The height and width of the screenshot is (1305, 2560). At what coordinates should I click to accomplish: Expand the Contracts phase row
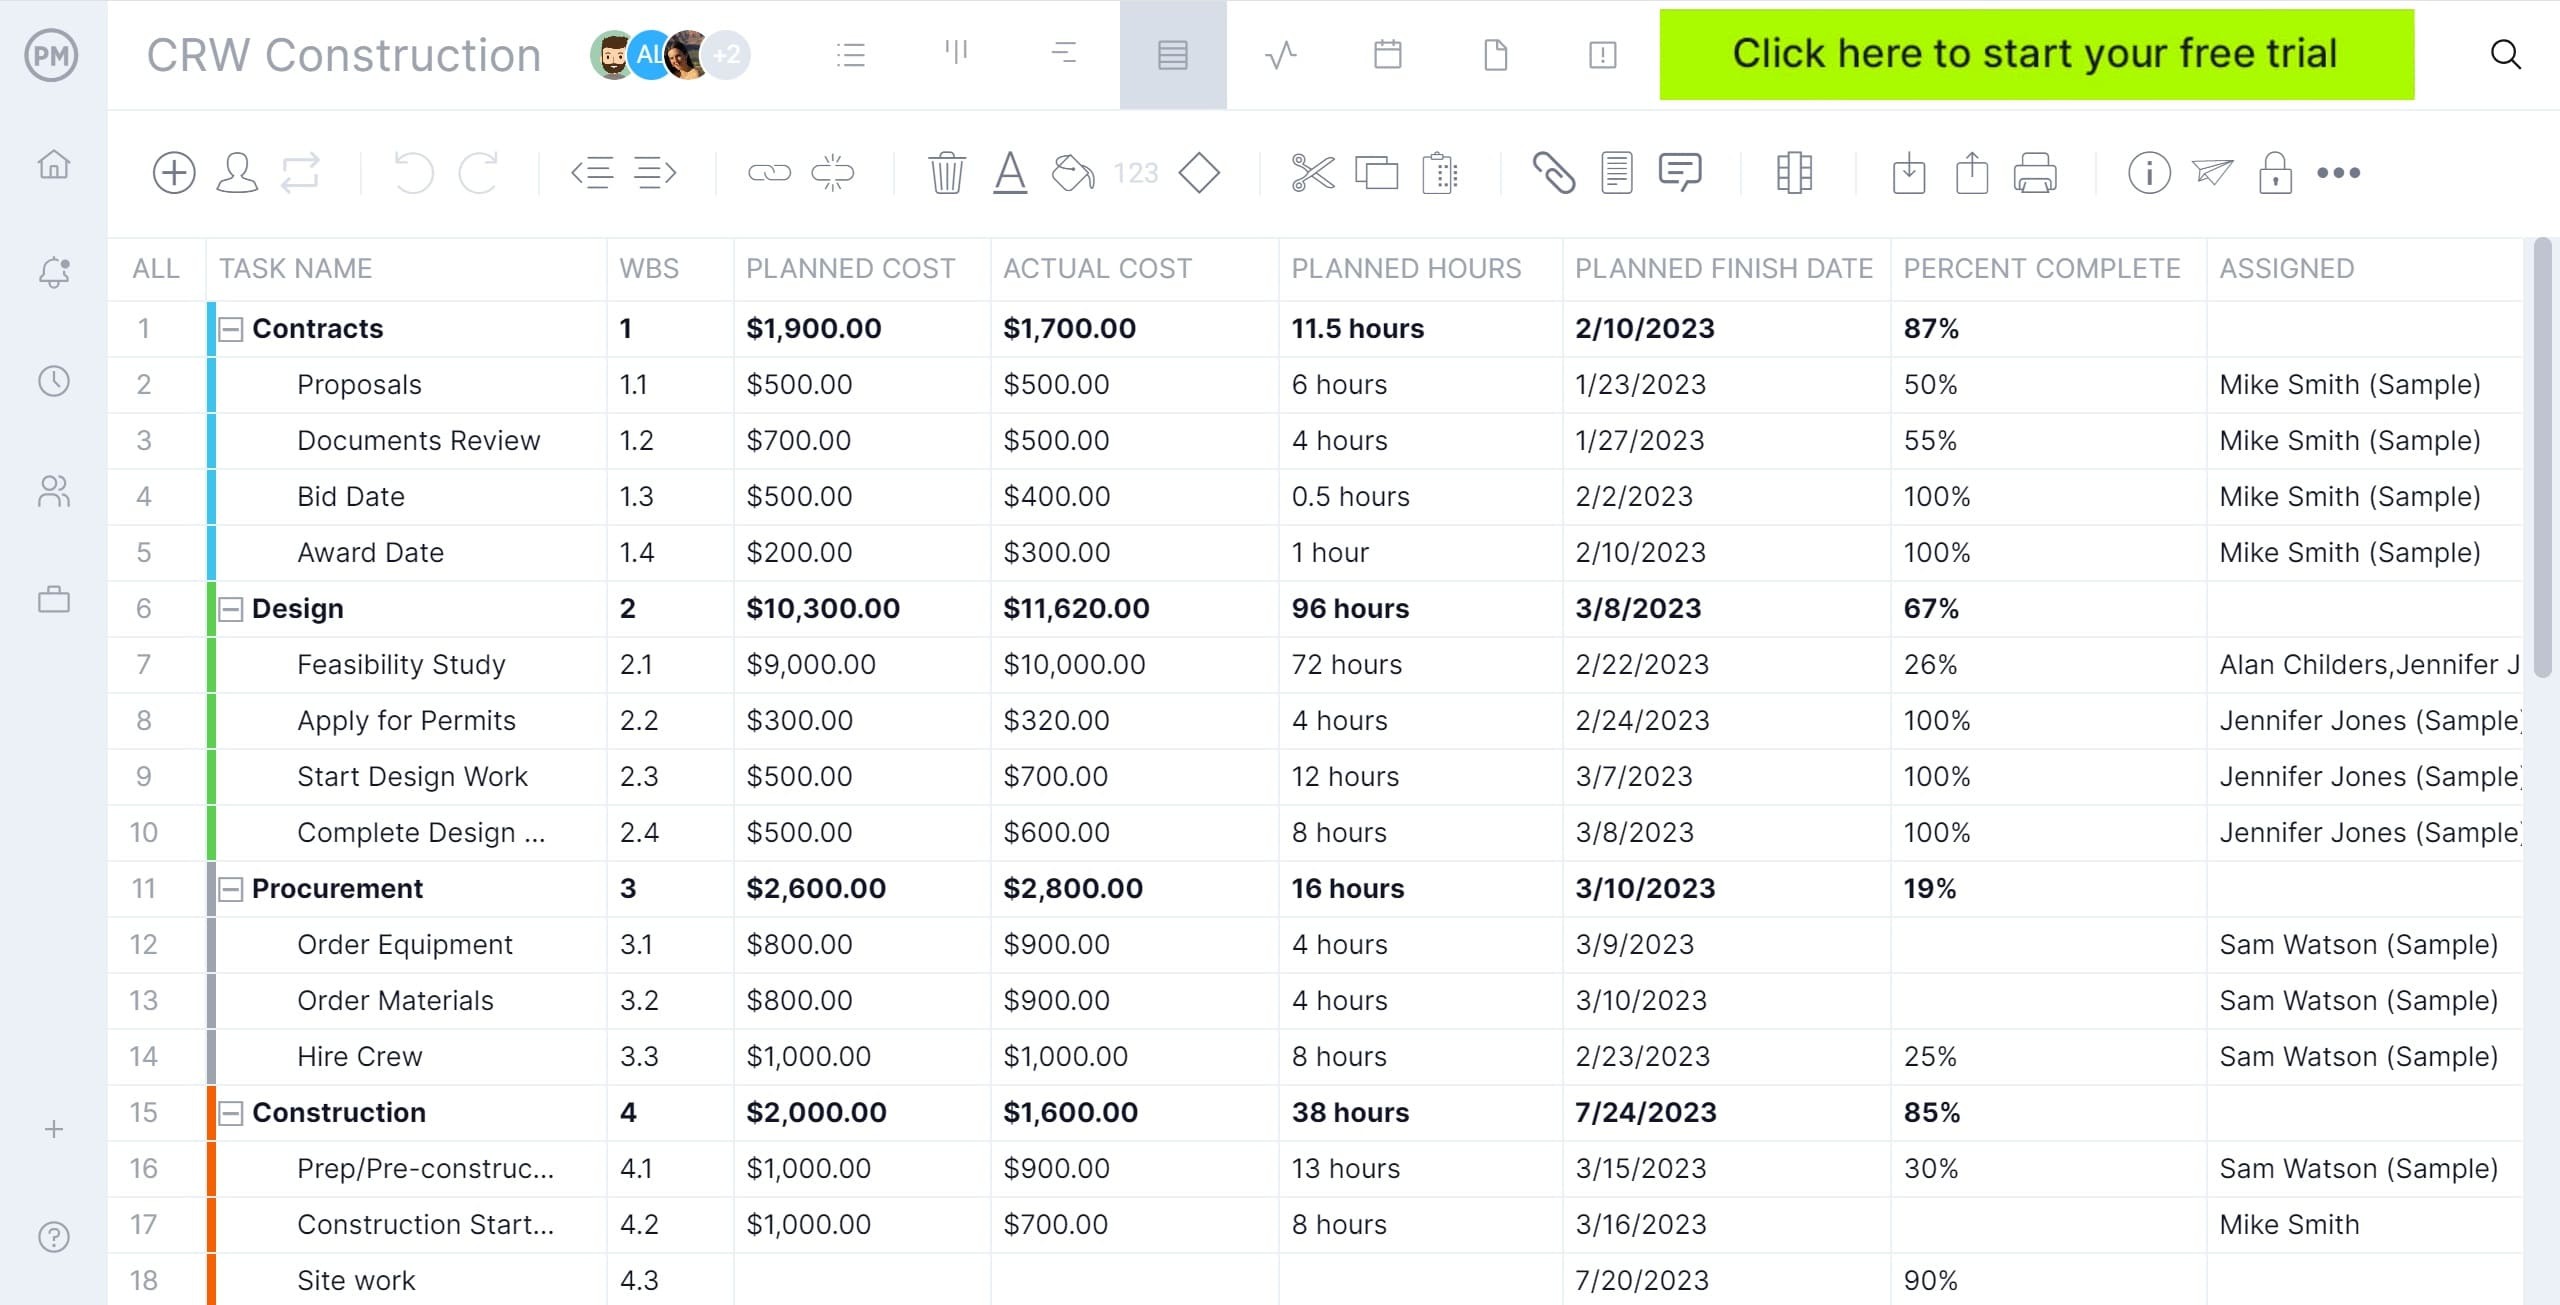pyautogui.click(x=231, y=328)
